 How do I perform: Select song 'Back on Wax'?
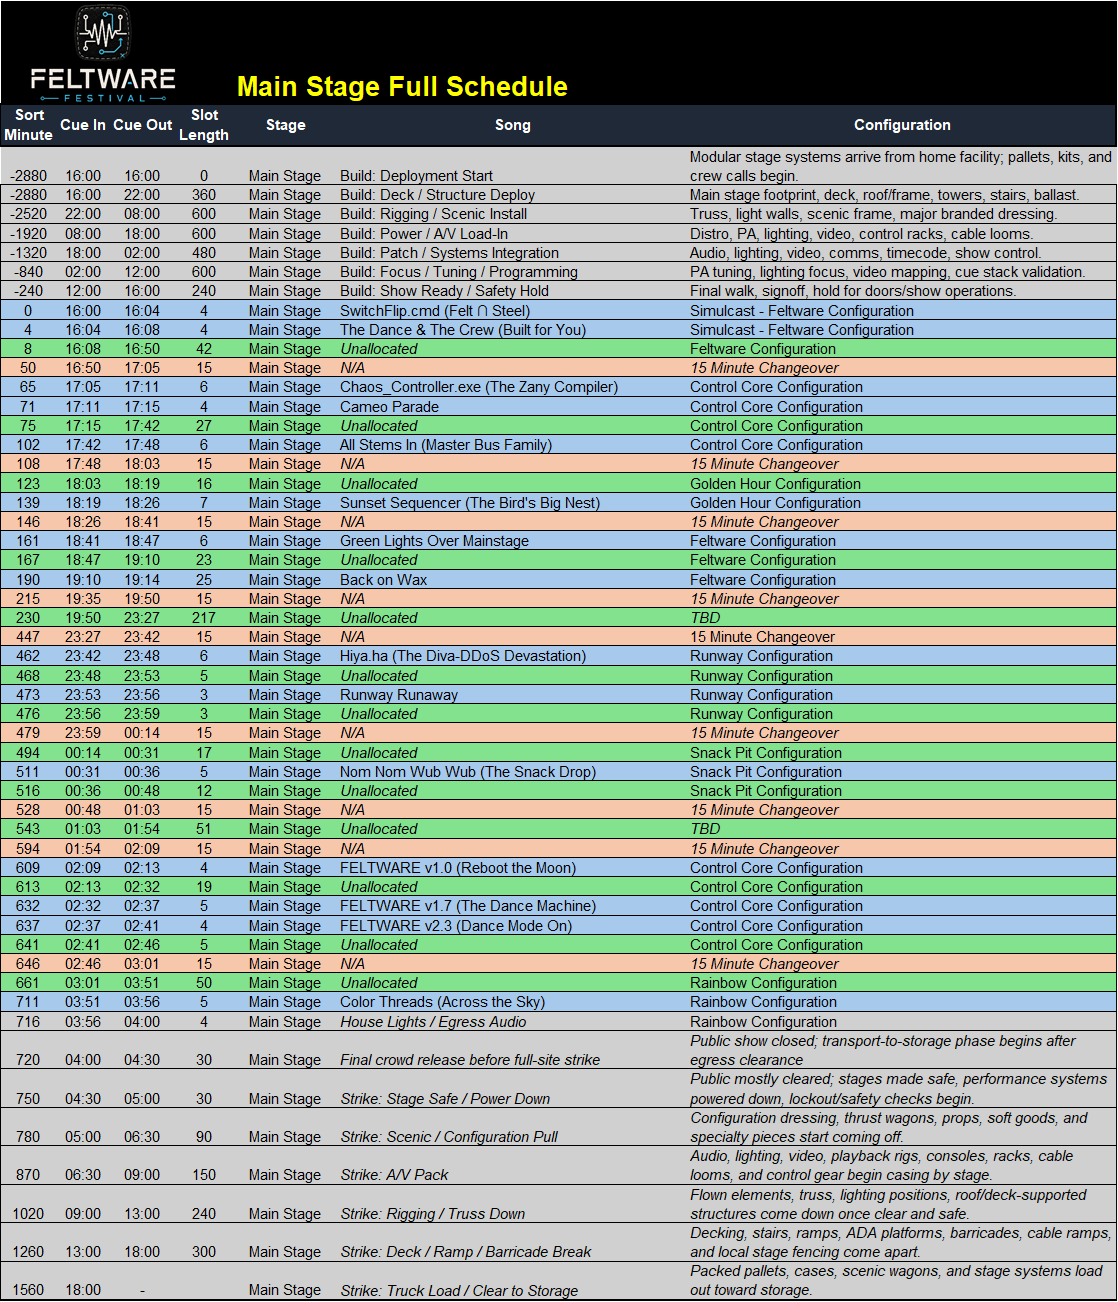[x=383, y=580]
